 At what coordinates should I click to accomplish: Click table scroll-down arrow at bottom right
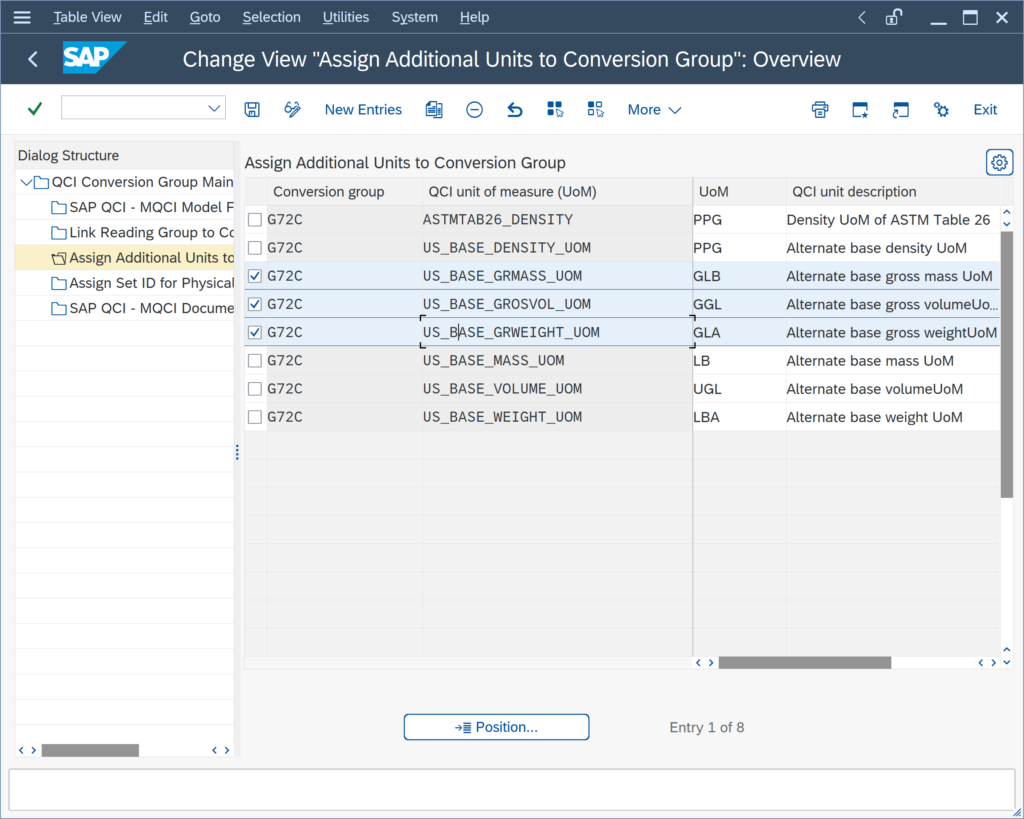tap(1006, 662)
